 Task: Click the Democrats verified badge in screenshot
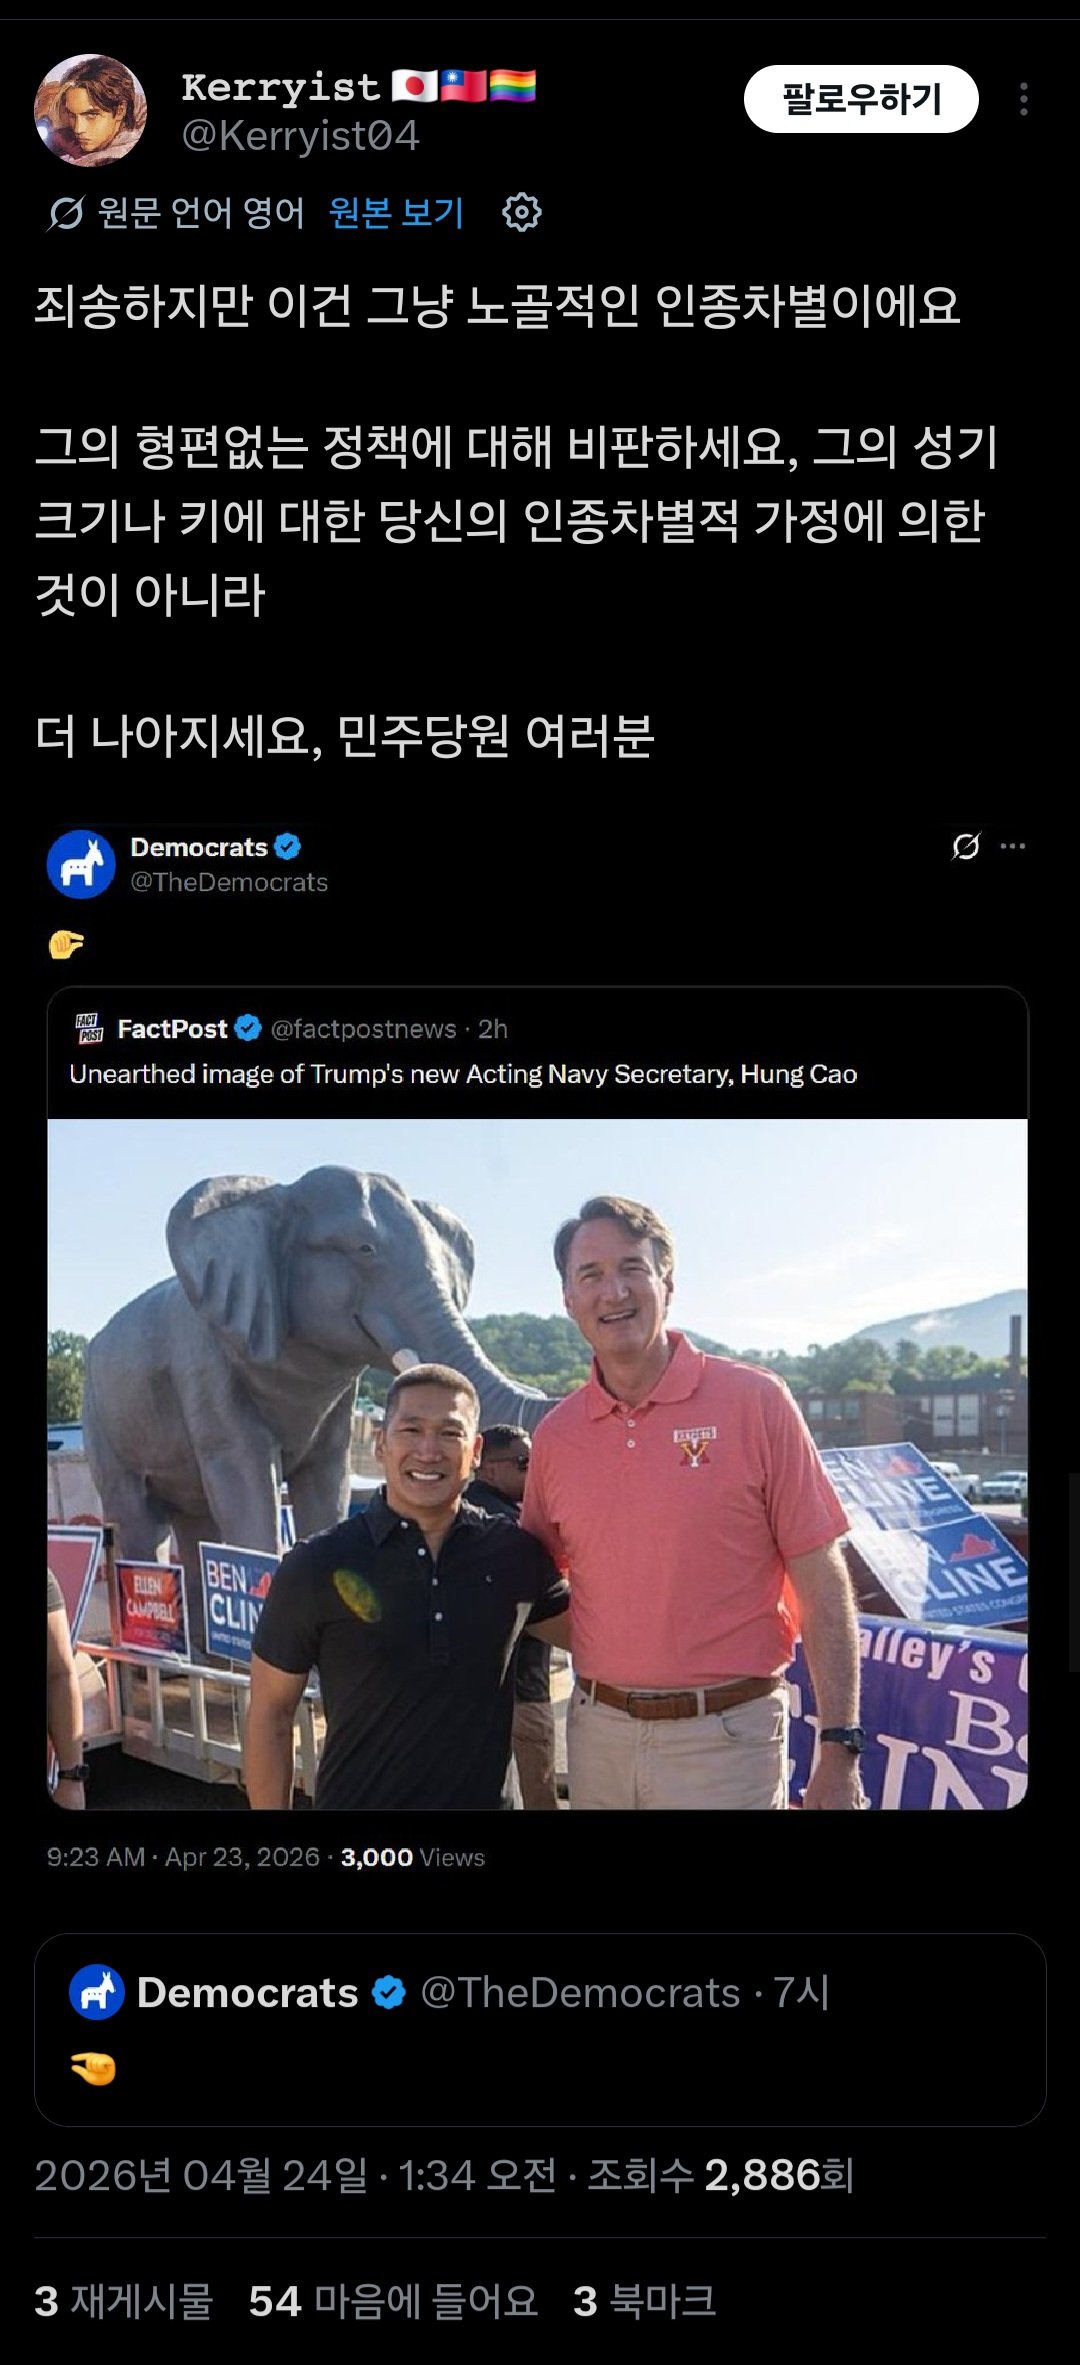tap(287, 847)
